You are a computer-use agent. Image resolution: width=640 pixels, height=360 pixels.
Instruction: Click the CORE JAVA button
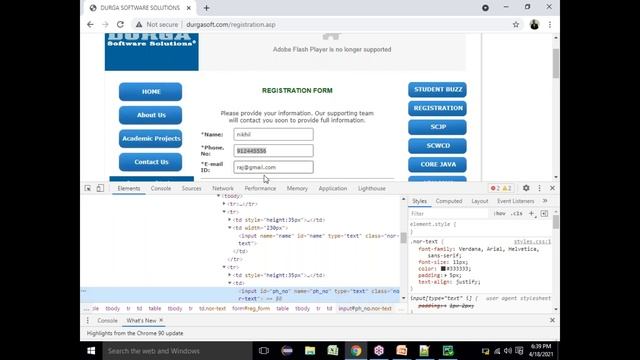click(x=438, y=164)
